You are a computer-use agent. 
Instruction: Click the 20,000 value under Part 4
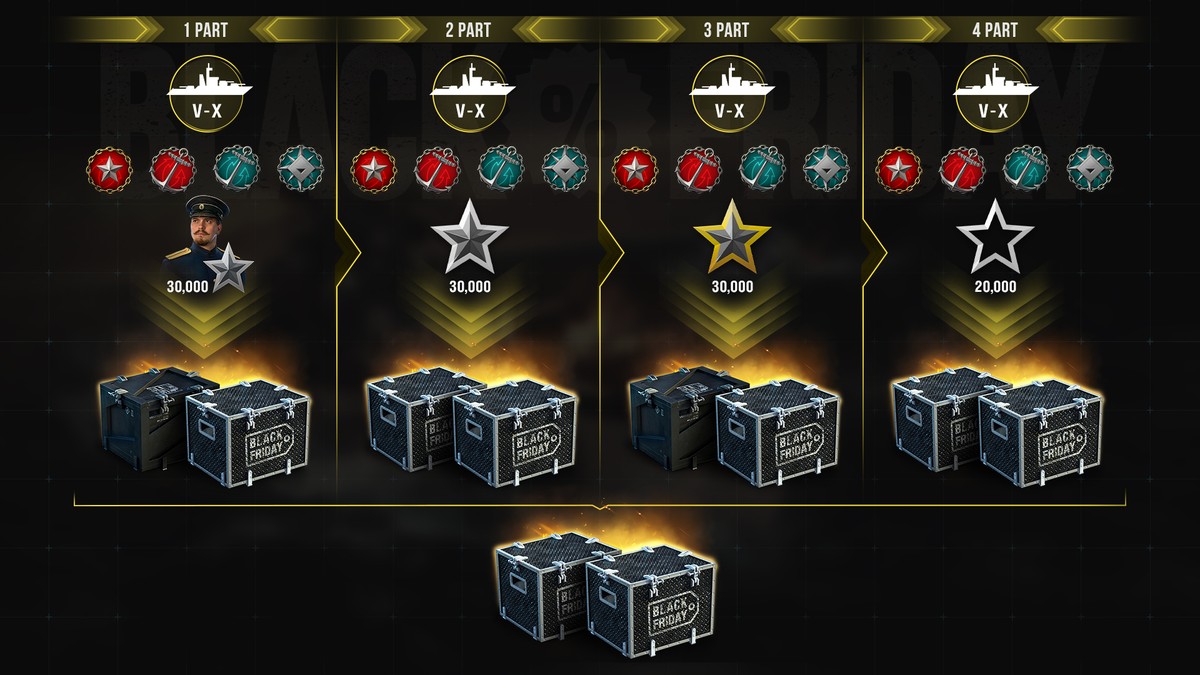[995, 287]
